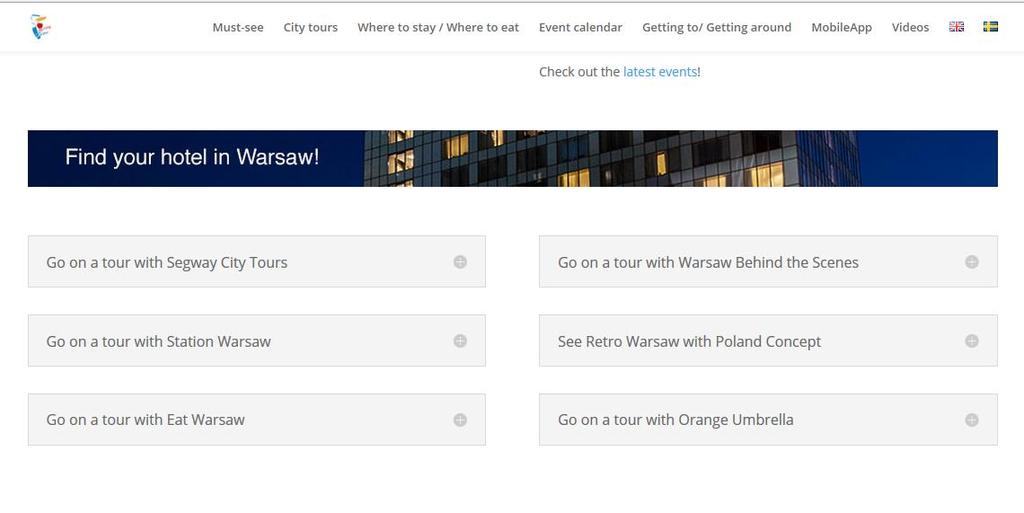The height and width of the screenshot is (513, 1024).
Task: Click the site logo in the header
Action: (x=40, y=27)
